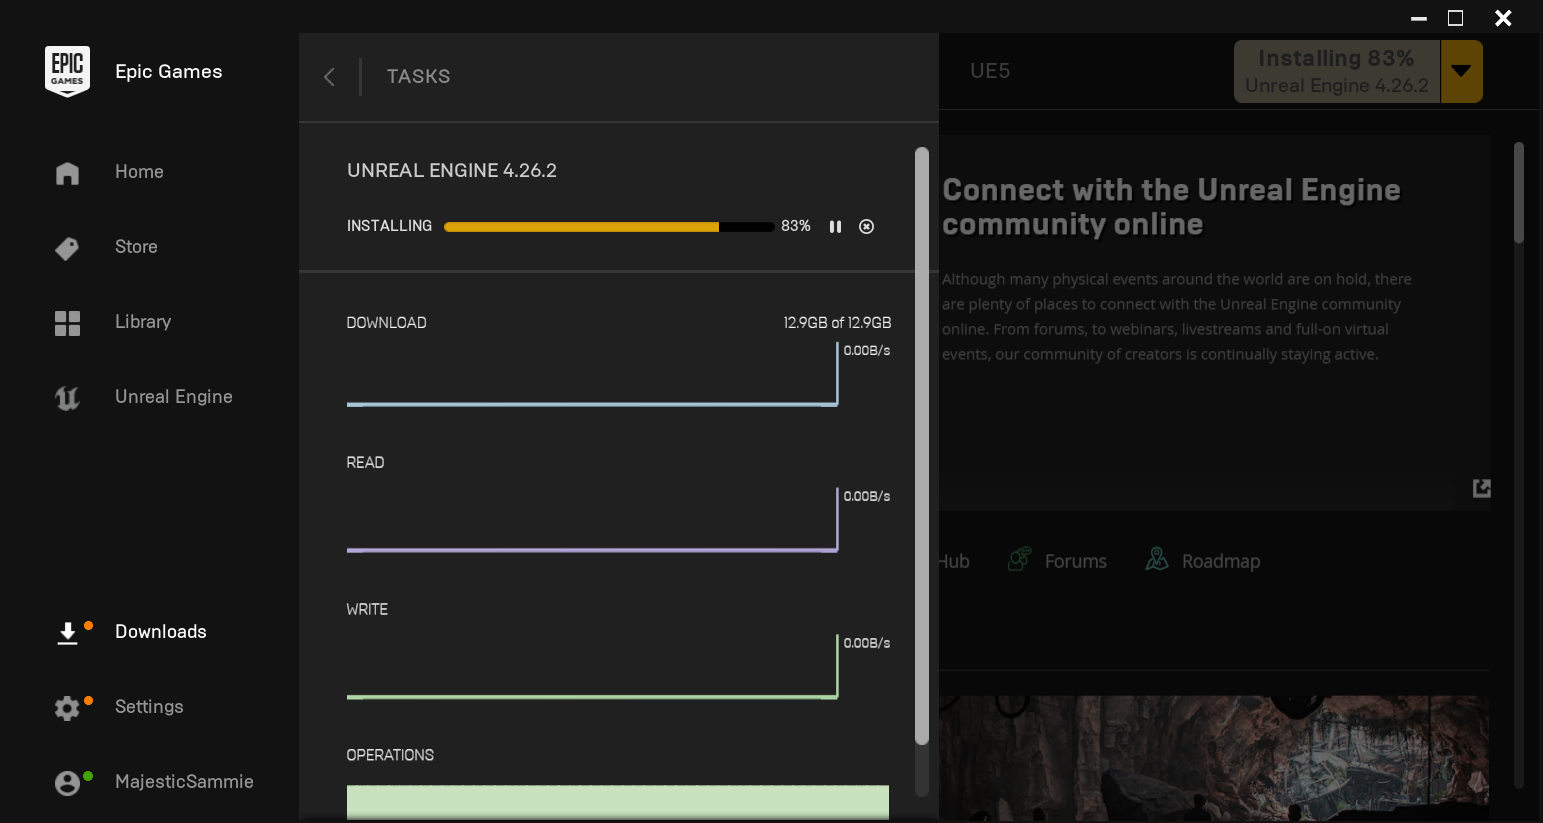Screen dimensions: 1543x823
Task: Click the 'Connect with the Unreal Engine community online' heading
Action: coord(1171,207)
